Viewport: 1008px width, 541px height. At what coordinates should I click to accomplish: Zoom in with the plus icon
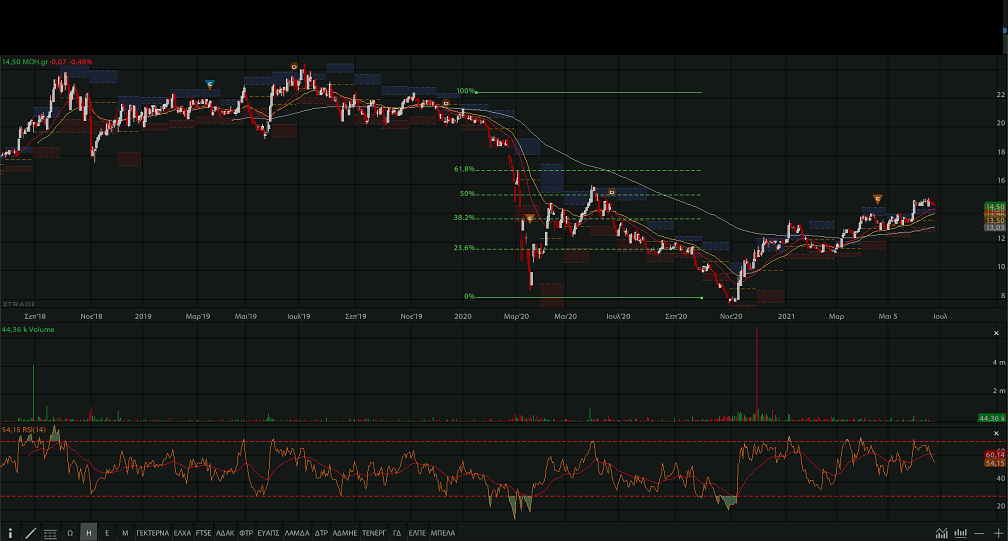tap(997, 533)
